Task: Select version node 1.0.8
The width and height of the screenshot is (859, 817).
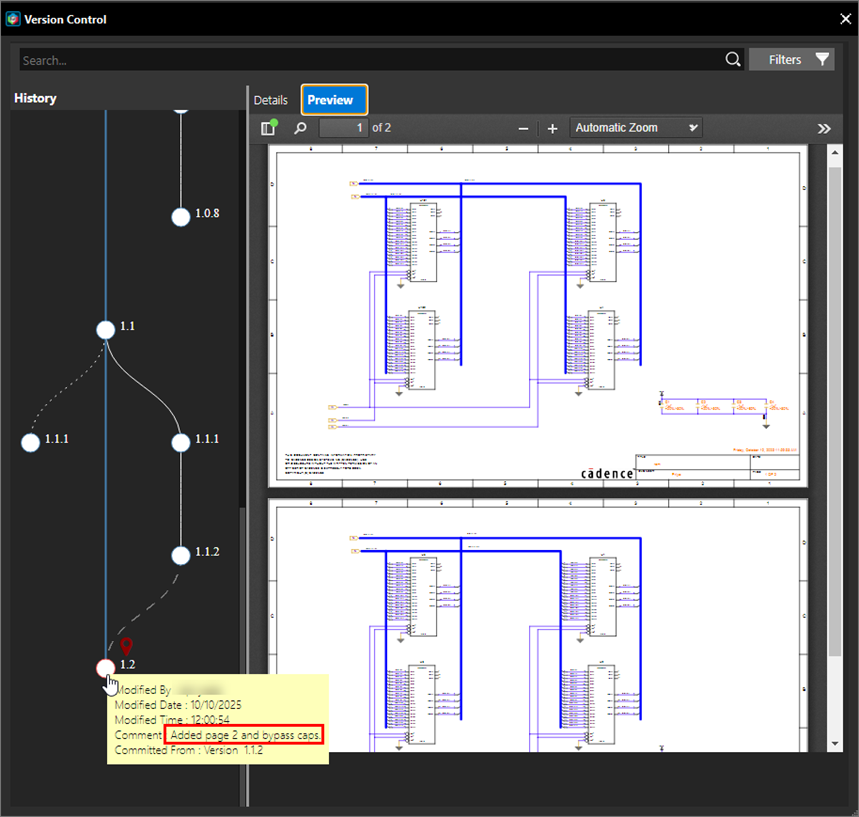Action: 180,217
